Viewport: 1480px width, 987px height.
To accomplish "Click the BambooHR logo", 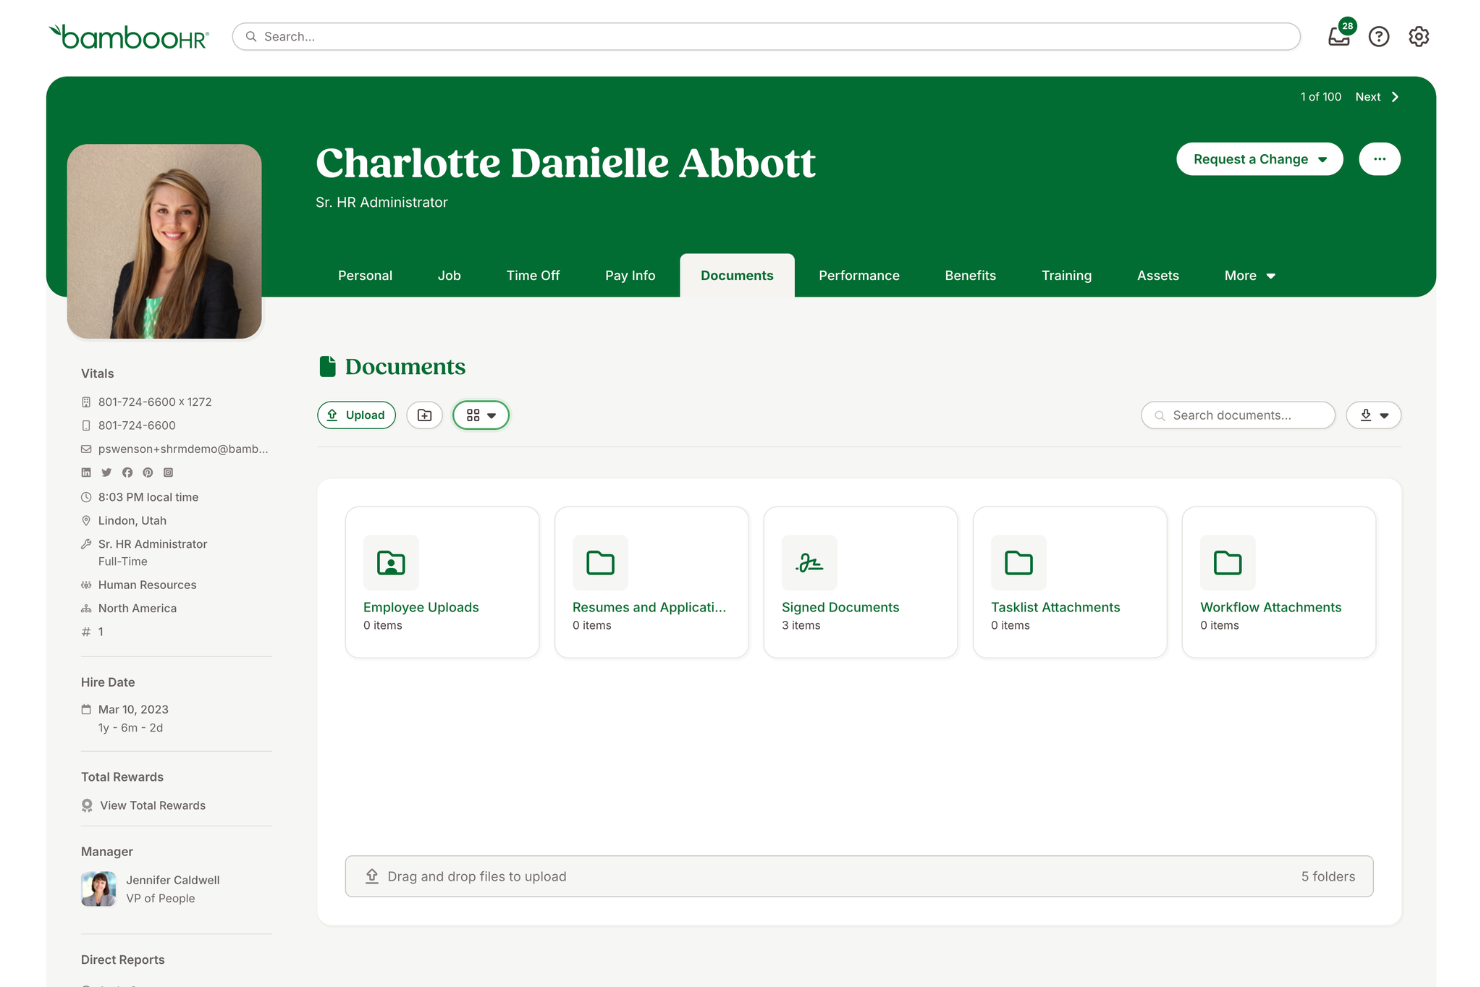I will [128, 36].
